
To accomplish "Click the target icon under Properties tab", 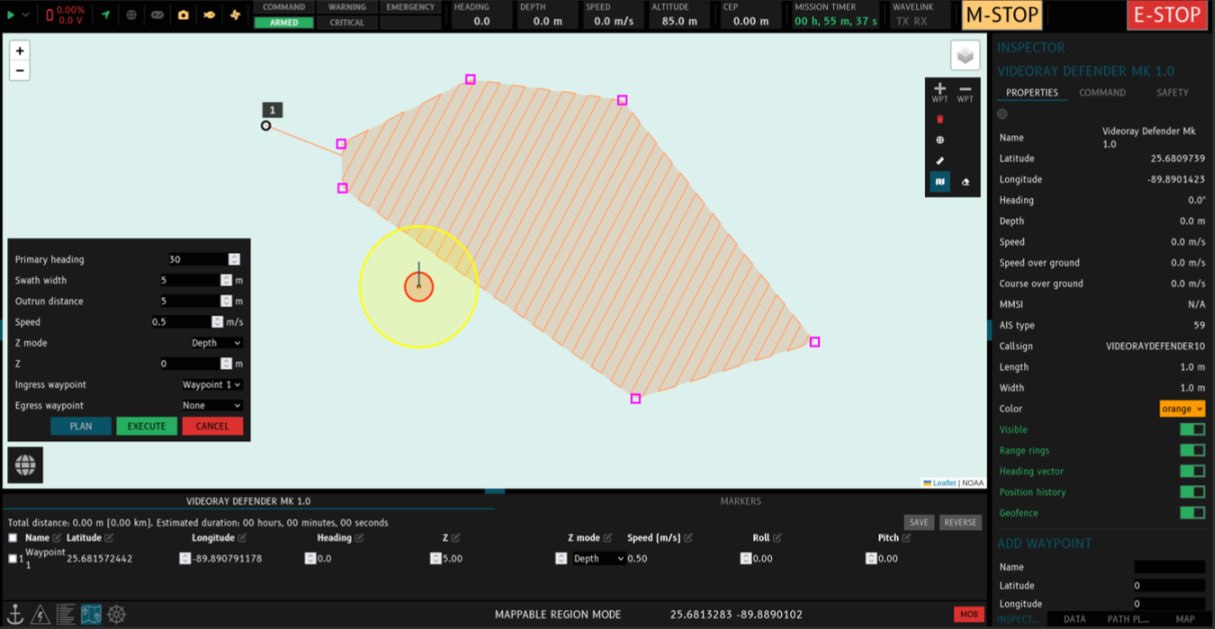I will pos(1002,114).
